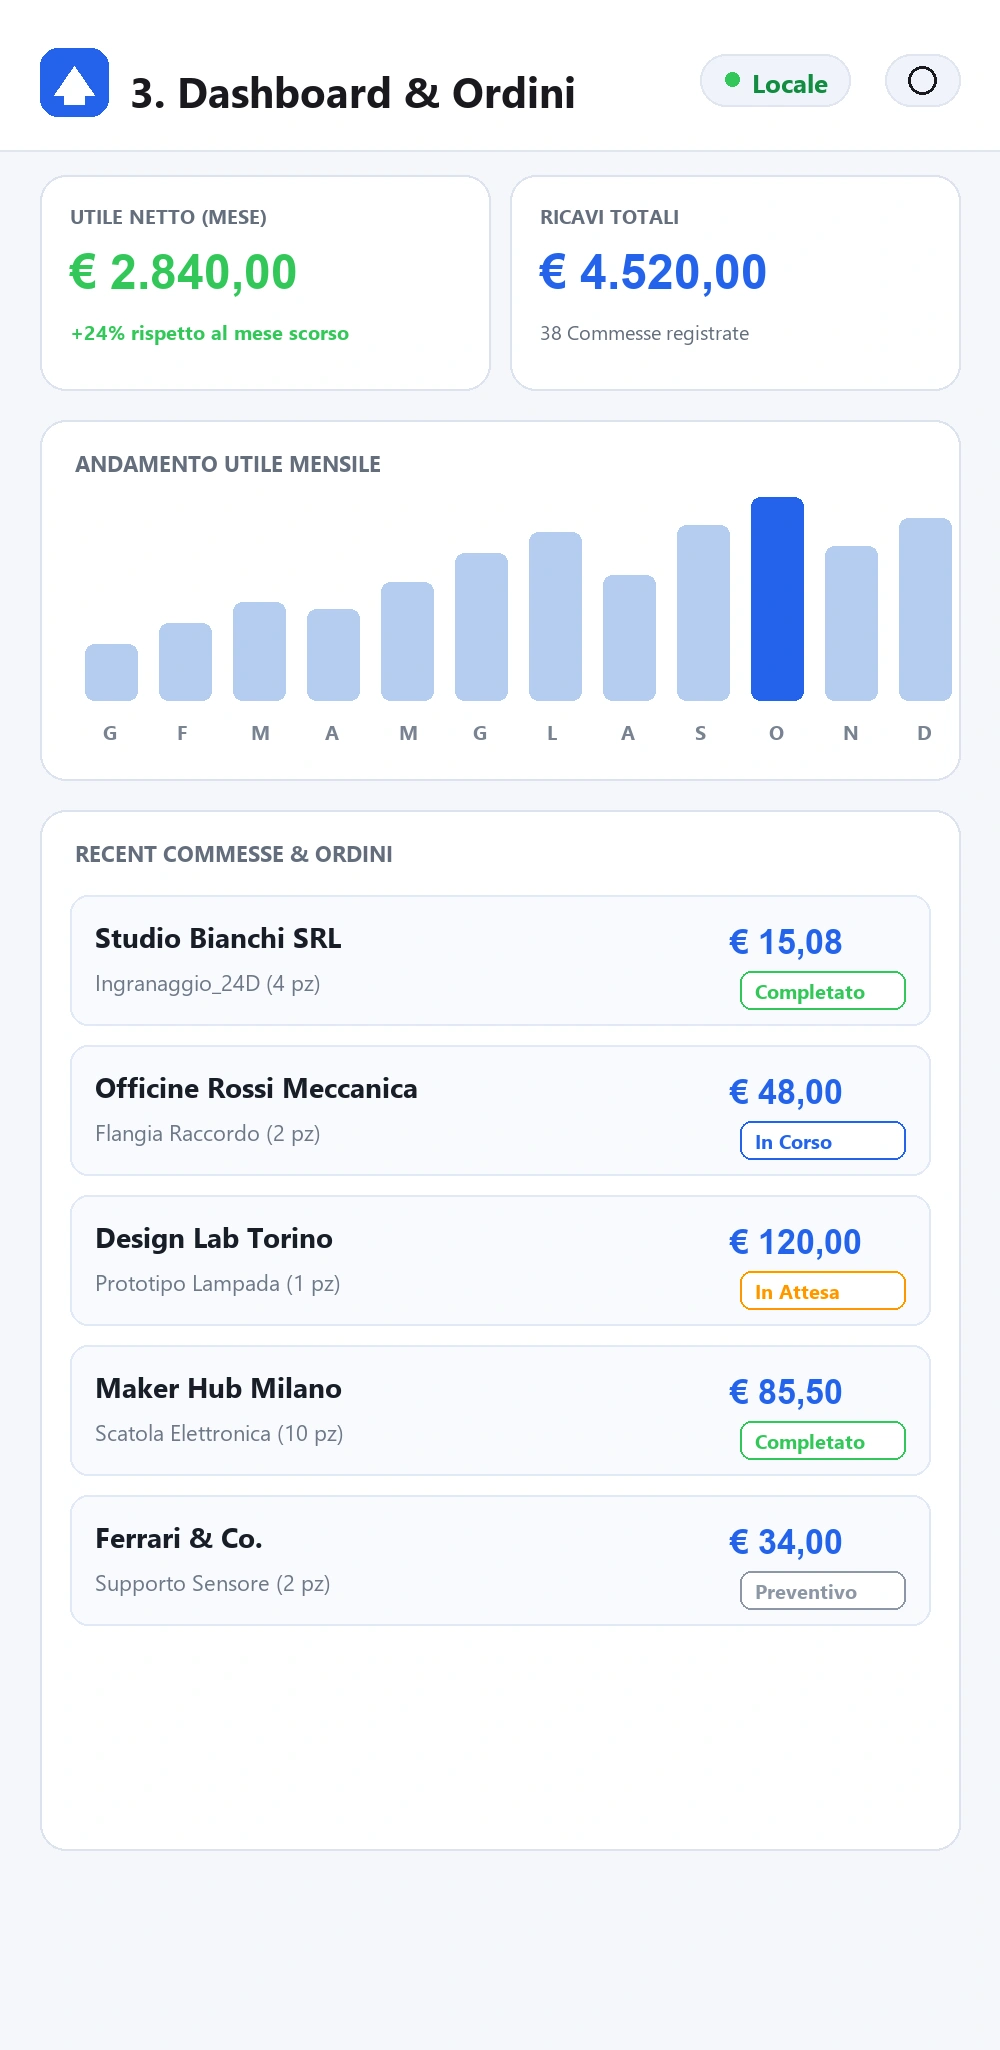Image resolution: width=1000 pixels, height=2050 pixels.
Task: Click the highlighted O month bar
Action: 777,599
